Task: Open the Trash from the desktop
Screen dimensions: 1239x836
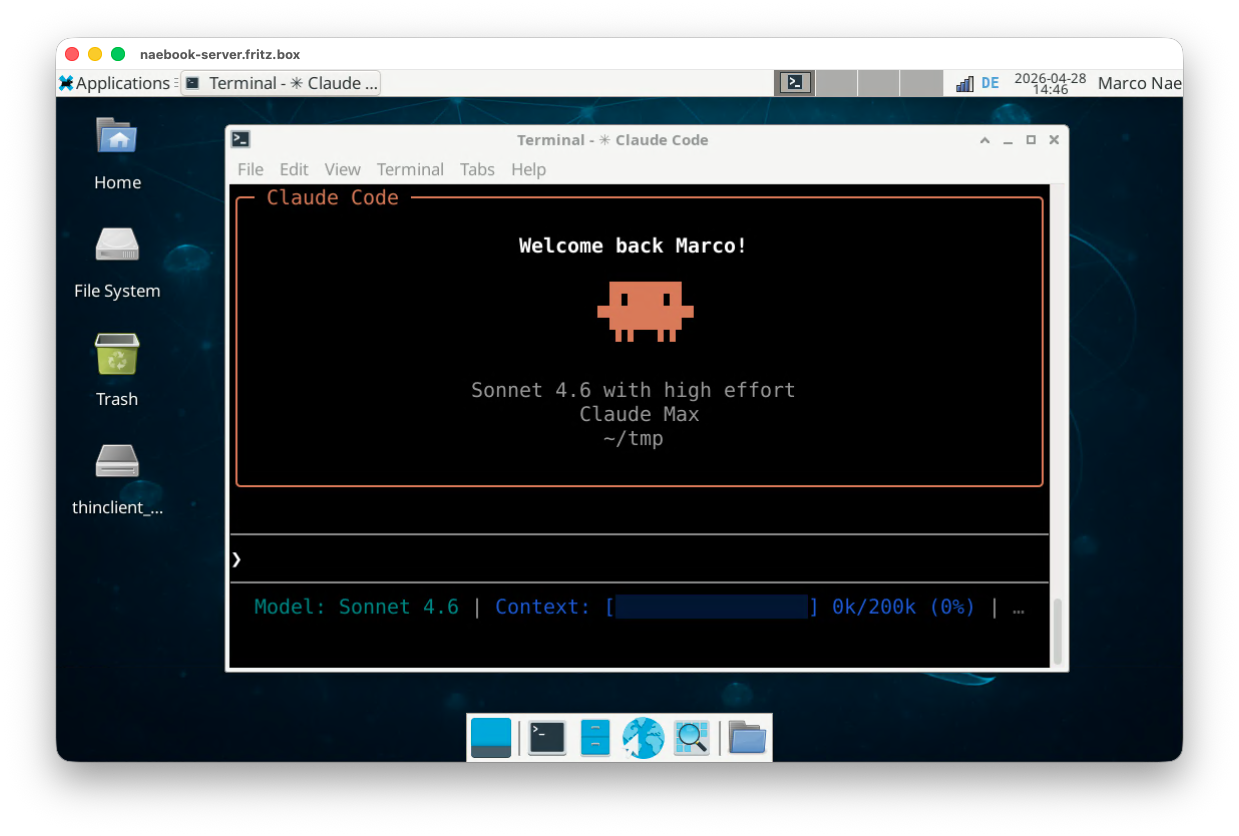Action: click(x=116, y=355)
